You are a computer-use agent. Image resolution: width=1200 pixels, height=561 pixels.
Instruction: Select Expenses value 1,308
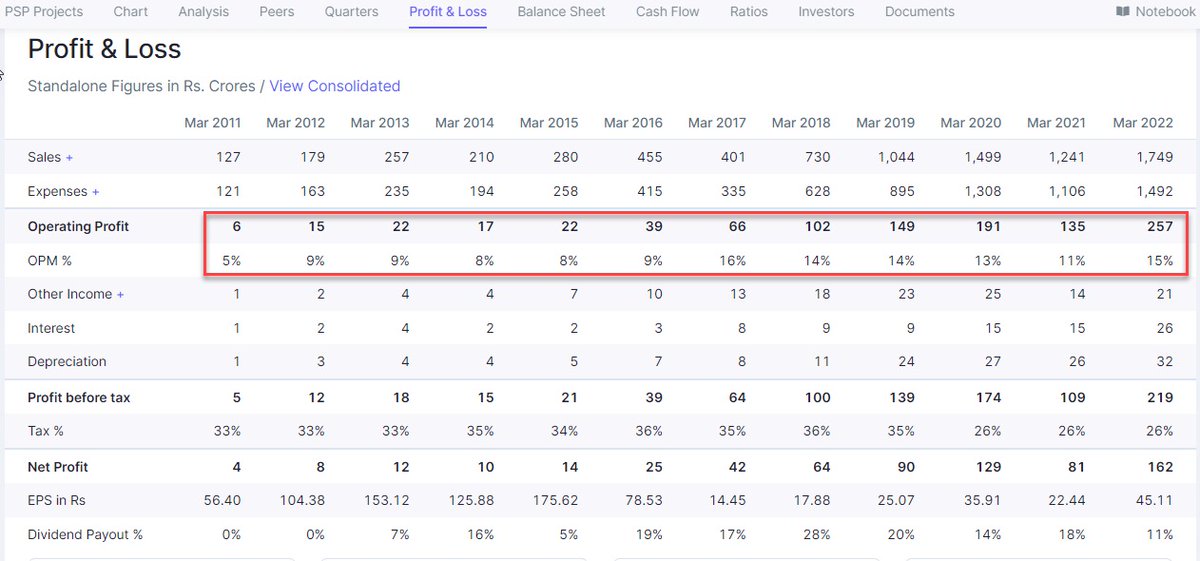981,192
